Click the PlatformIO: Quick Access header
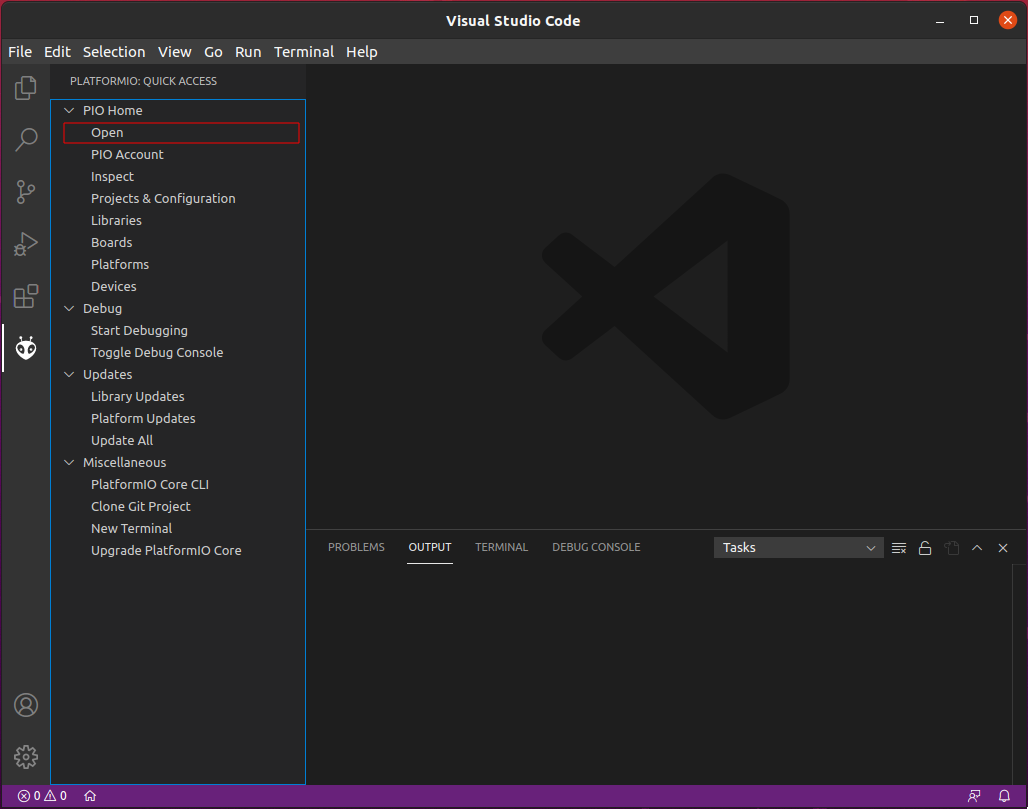The width and height of the screenshot is (1028, 809). 143,81
